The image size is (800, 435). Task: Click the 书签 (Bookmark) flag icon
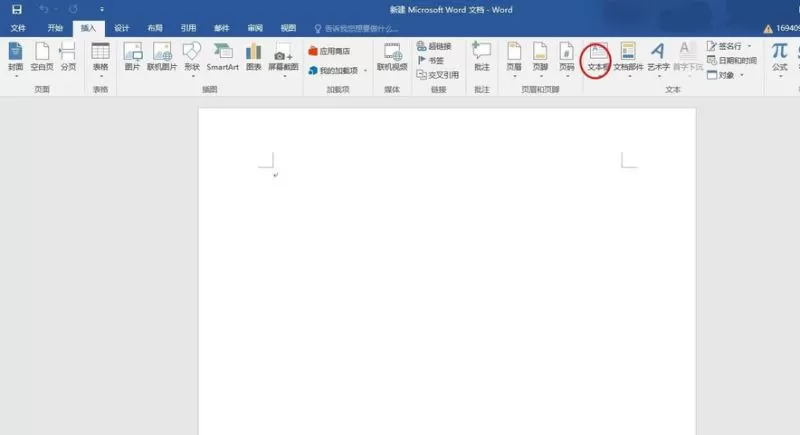coord(421,60)
